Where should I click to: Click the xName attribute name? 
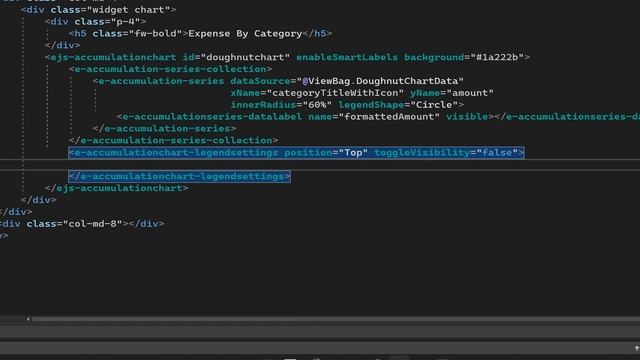coord(245,93)
